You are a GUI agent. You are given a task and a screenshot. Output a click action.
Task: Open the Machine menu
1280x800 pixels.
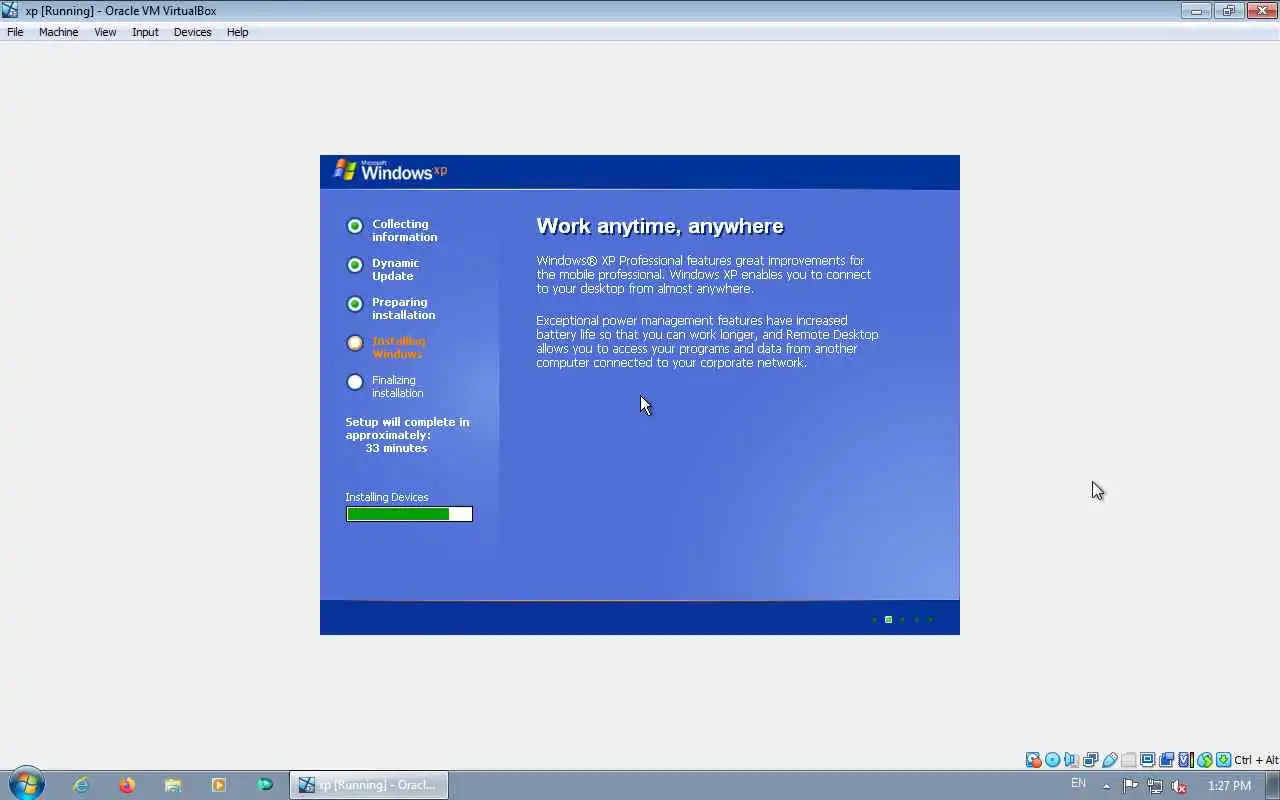[58, 32]
